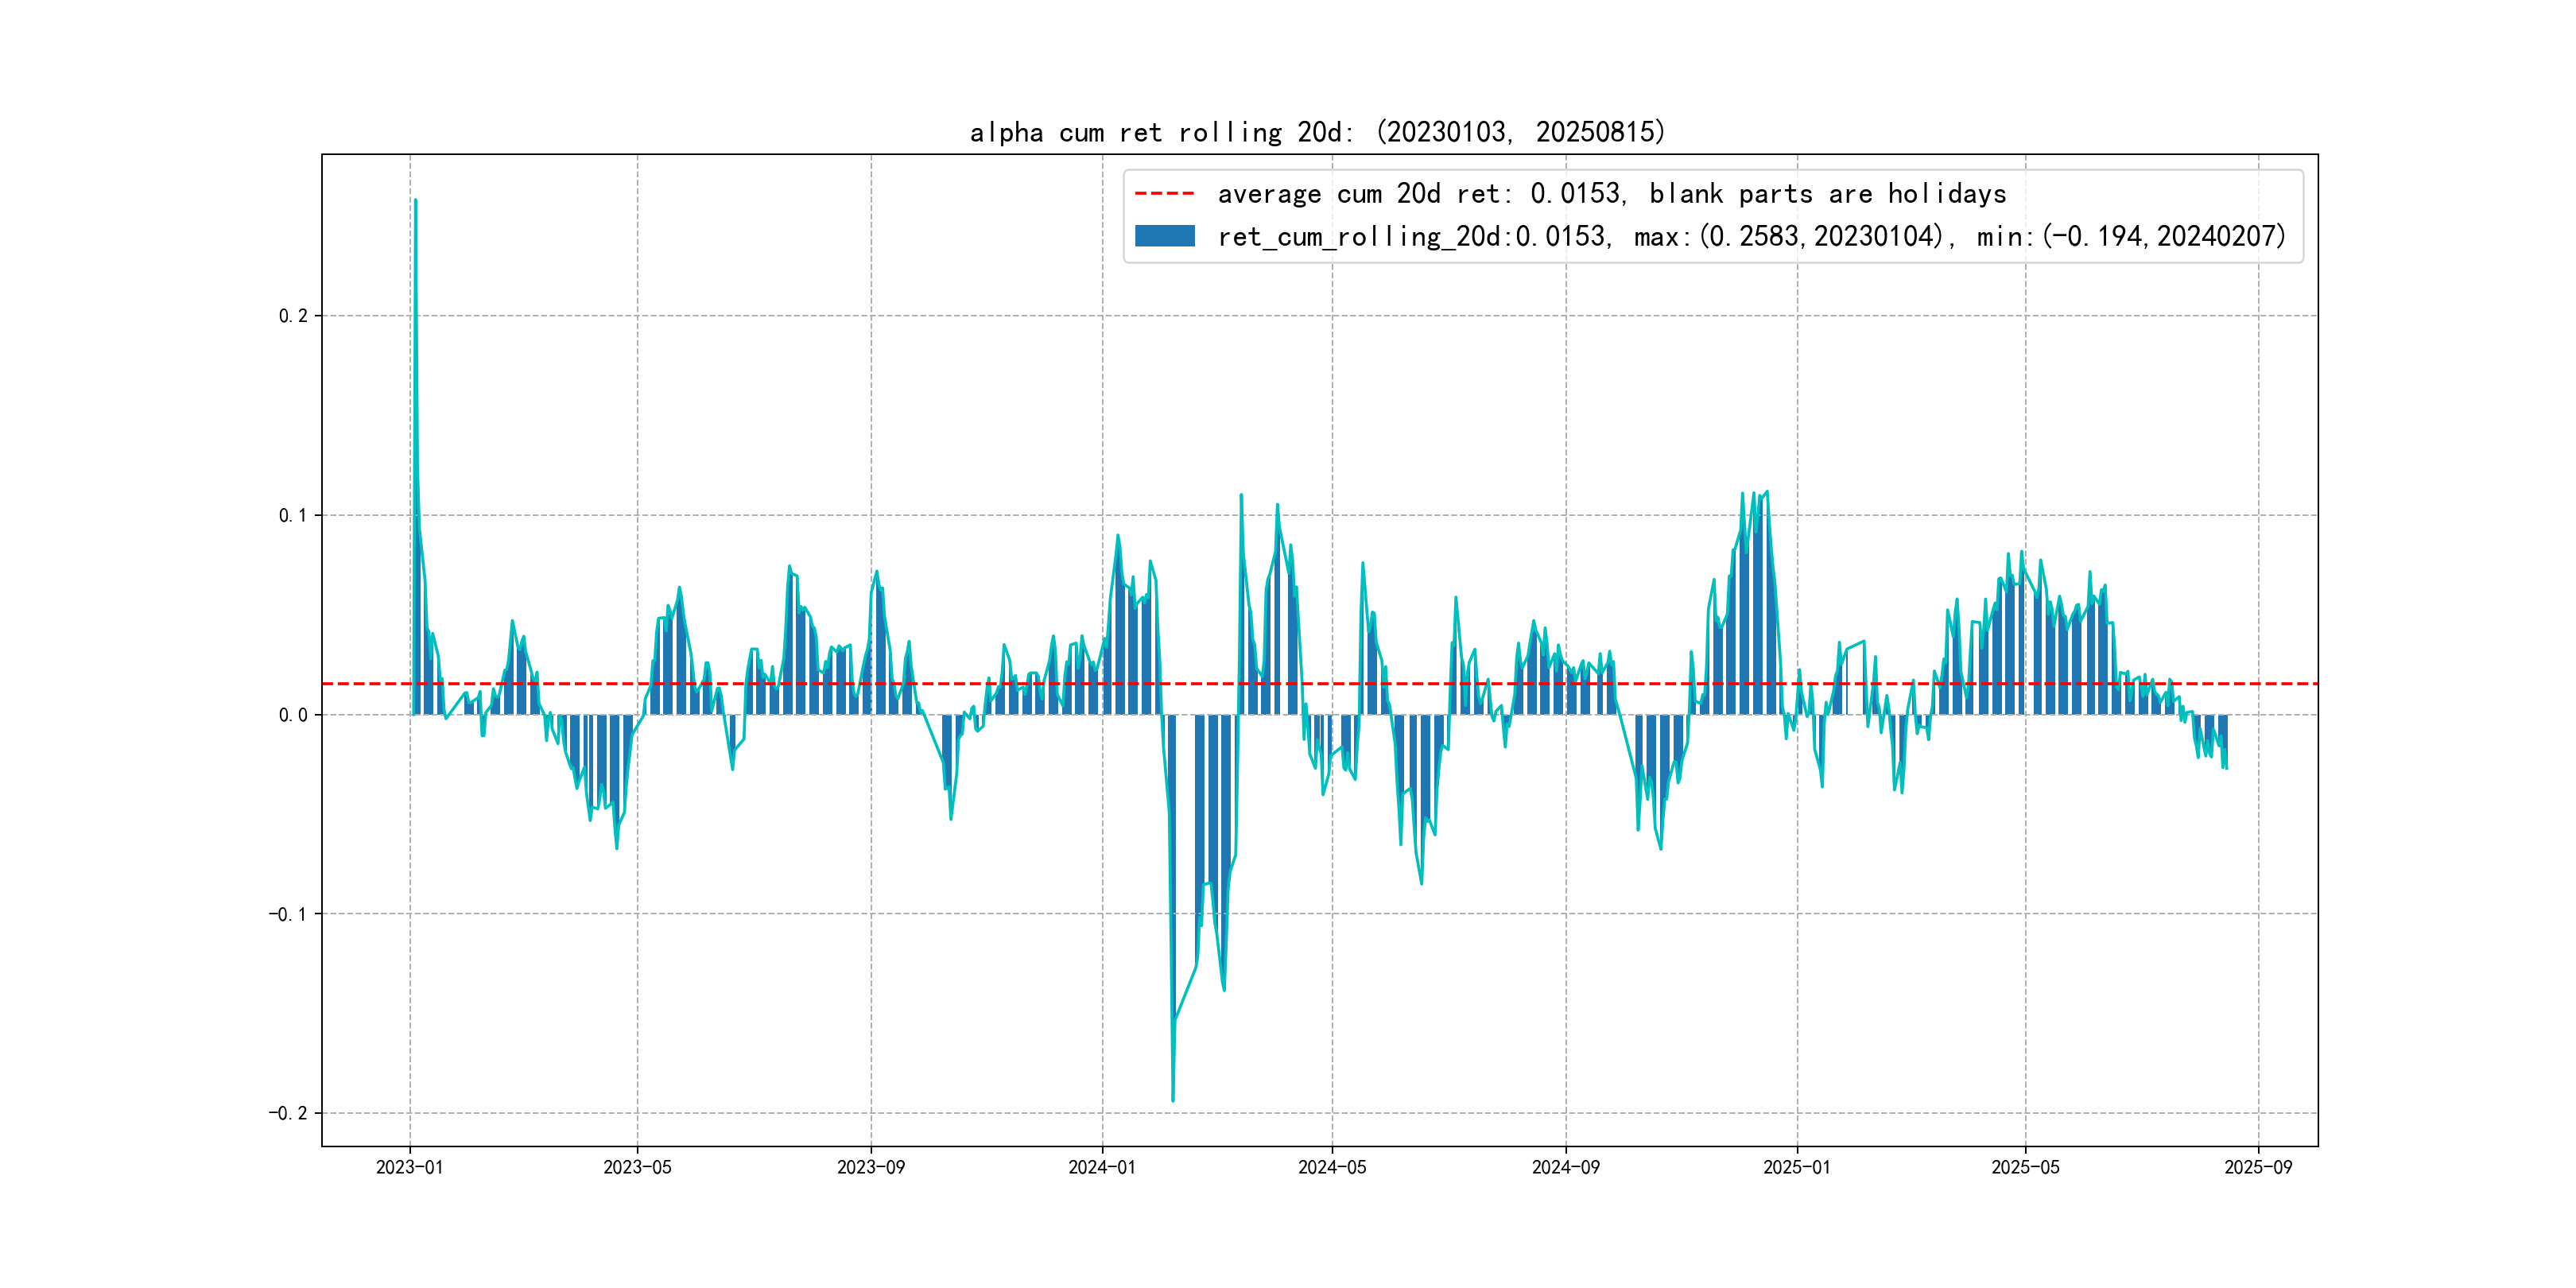This screenshot has width=2576, height=1288.
Task: Click the 0.0 y-axis tick label
Action: point(293,715)
